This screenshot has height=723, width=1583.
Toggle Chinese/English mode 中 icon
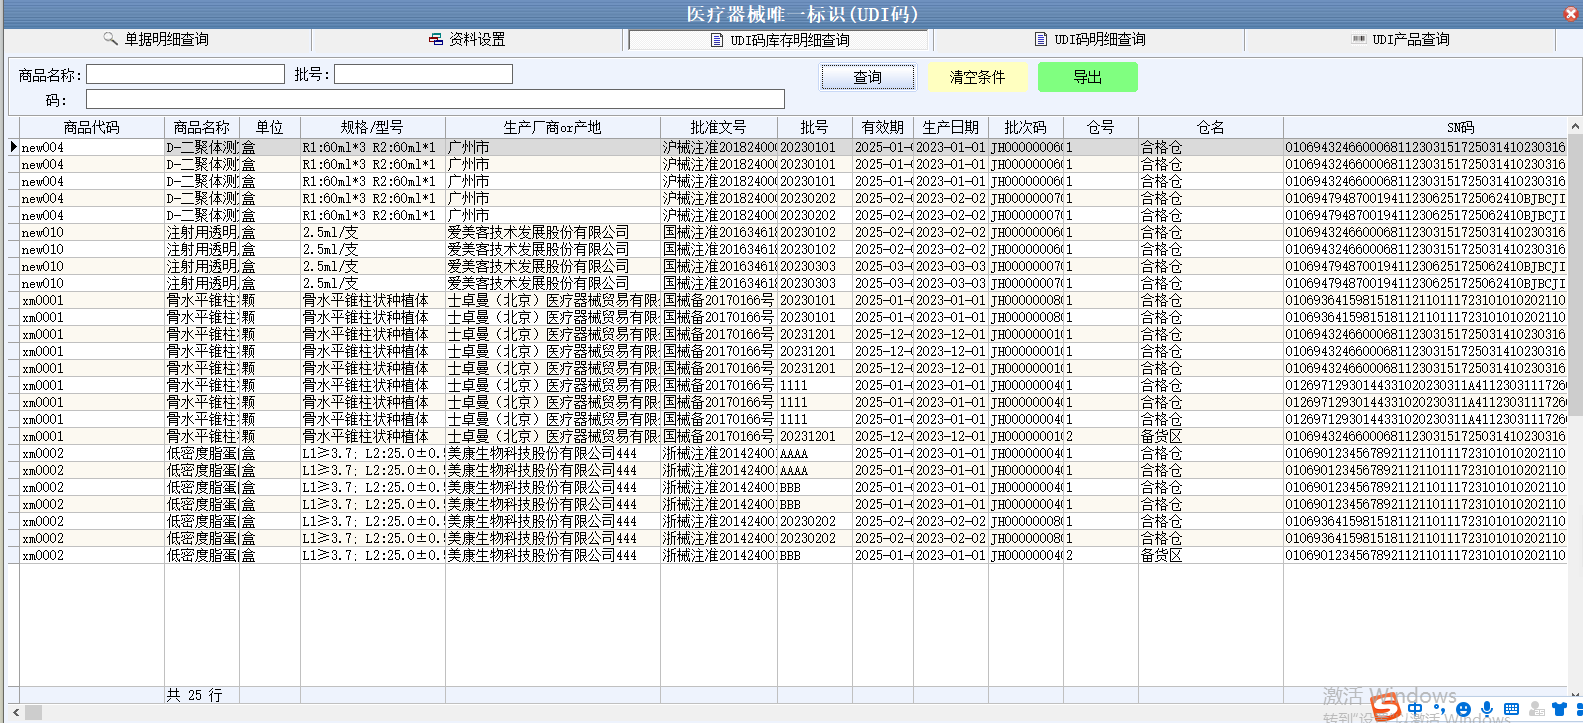tap(1415, 709)
